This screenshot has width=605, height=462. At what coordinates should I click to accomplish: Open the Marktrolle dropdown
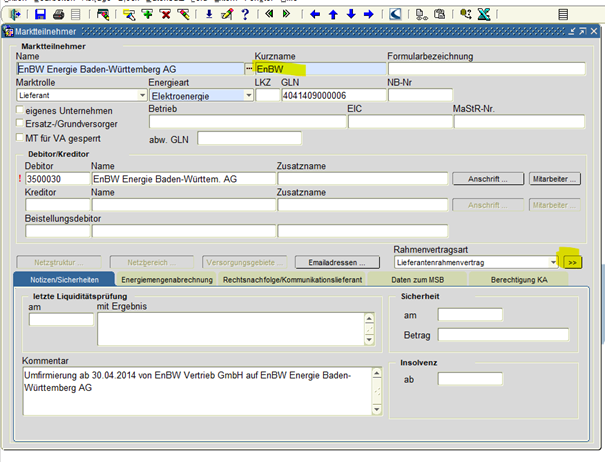click(x=142, y=95)
